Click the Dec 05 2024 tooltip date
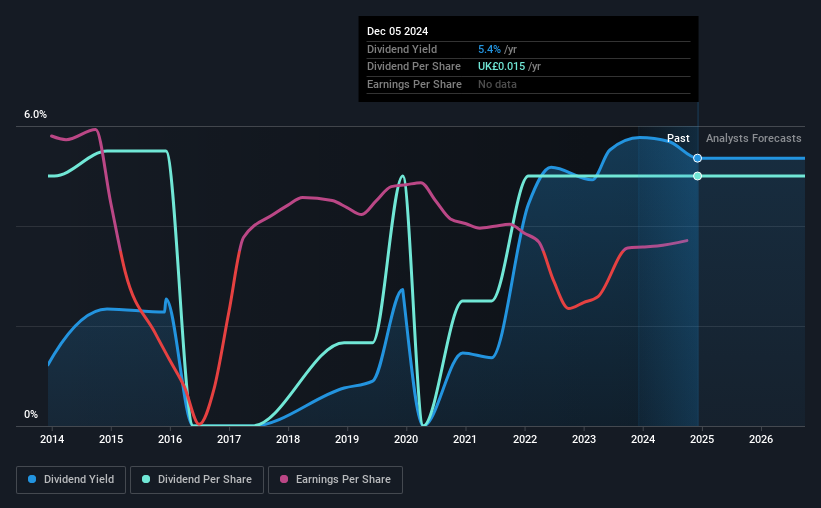 (x=397, y=31)
